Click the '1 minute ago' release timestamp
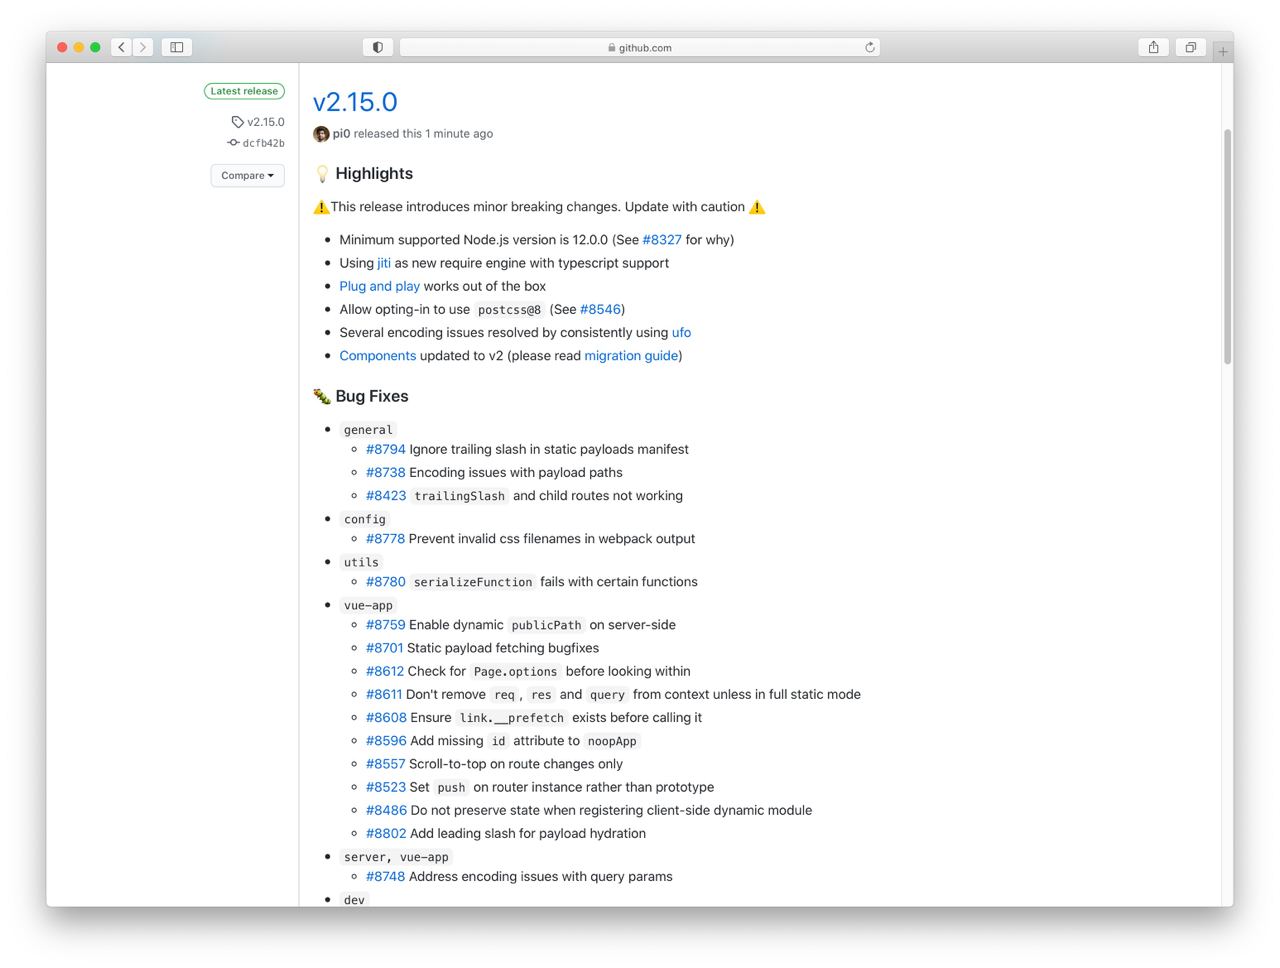This screenshot has width=1280, height=968. [459, 134]
